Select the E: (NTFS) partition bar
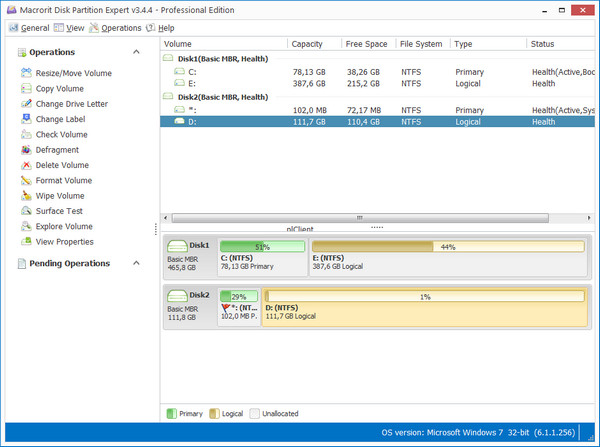 coord(447,258)
